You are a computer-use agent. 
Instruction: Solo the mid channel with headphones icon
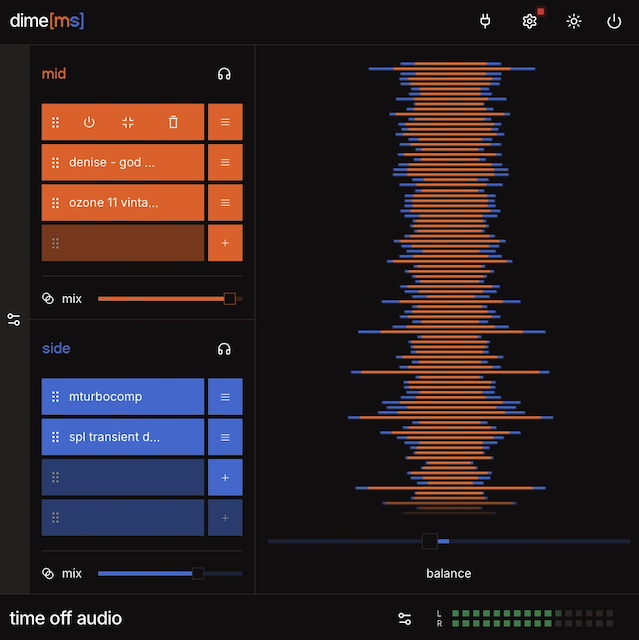coord(225,74)
